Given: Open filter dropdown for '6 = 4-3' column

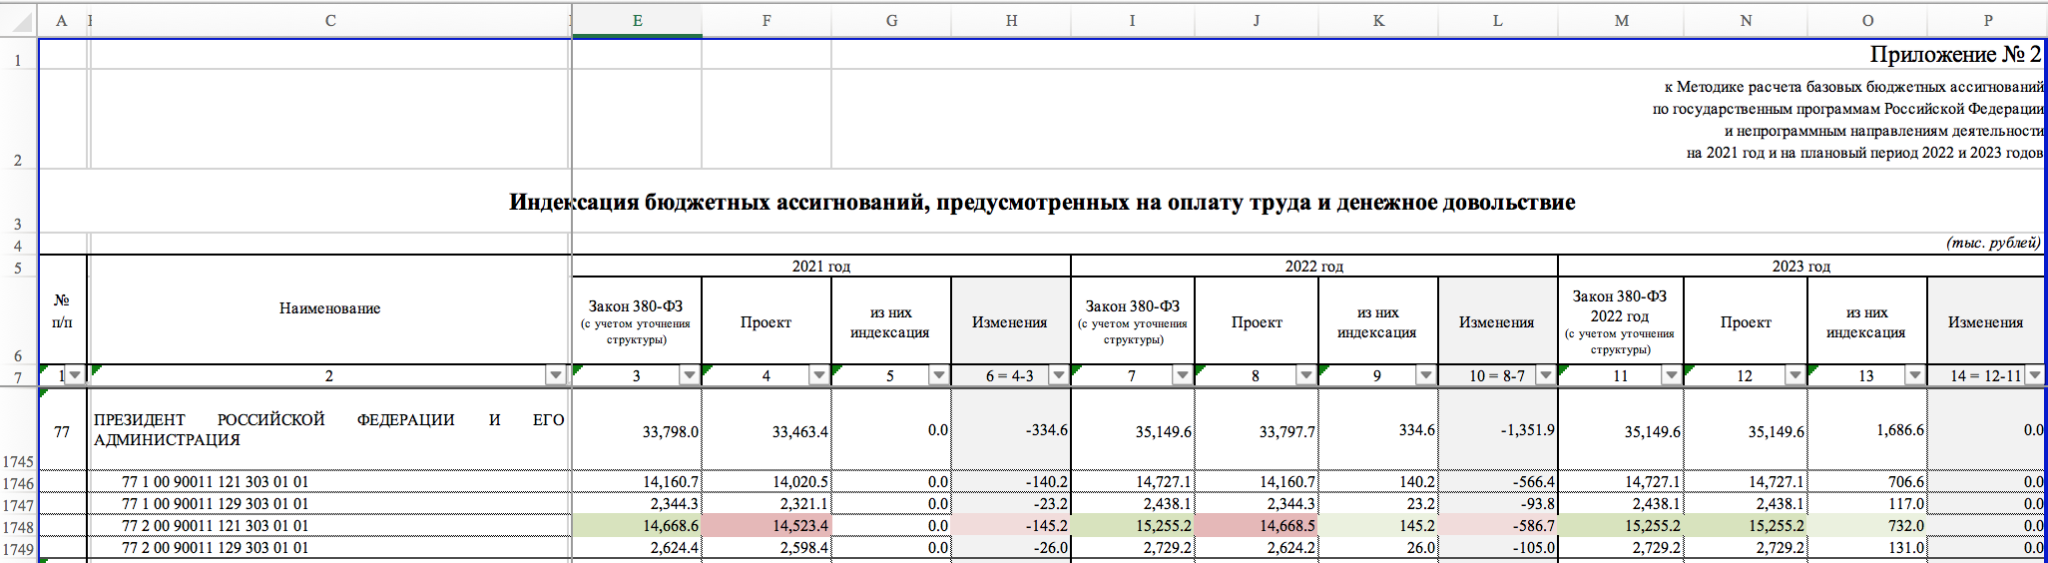Looking at the screenshot, I should pos(1058,375).
